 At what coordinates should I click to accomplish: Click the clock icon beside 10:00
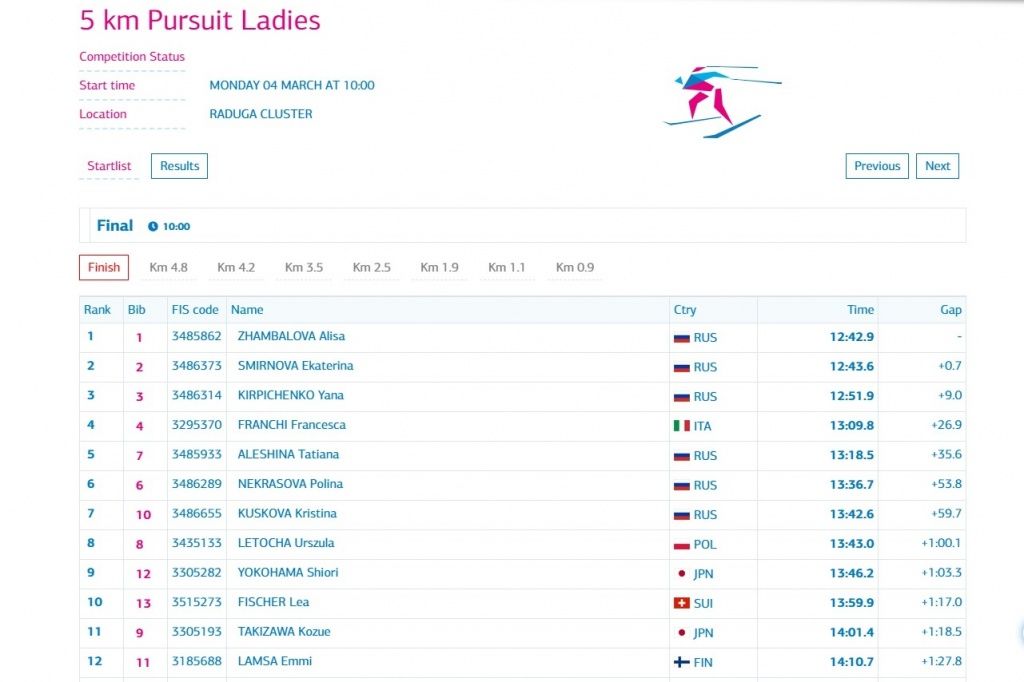coord(153,227)
